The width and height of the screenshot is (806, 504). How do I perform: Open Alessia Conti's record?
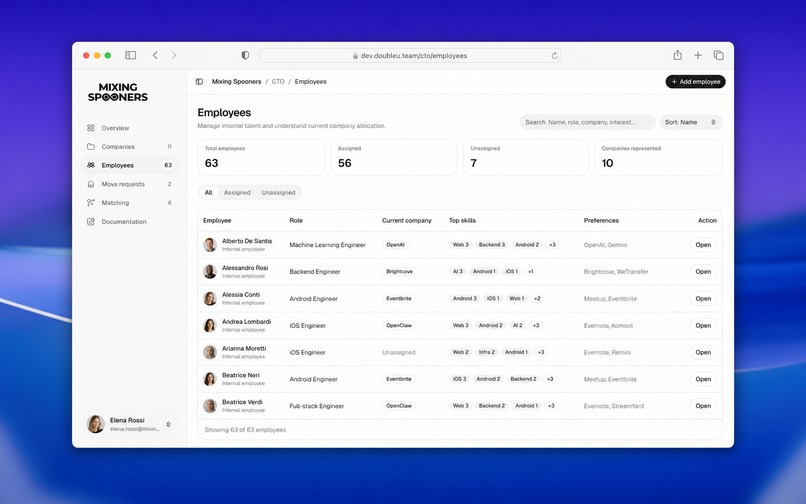click(x=703, y=298)
